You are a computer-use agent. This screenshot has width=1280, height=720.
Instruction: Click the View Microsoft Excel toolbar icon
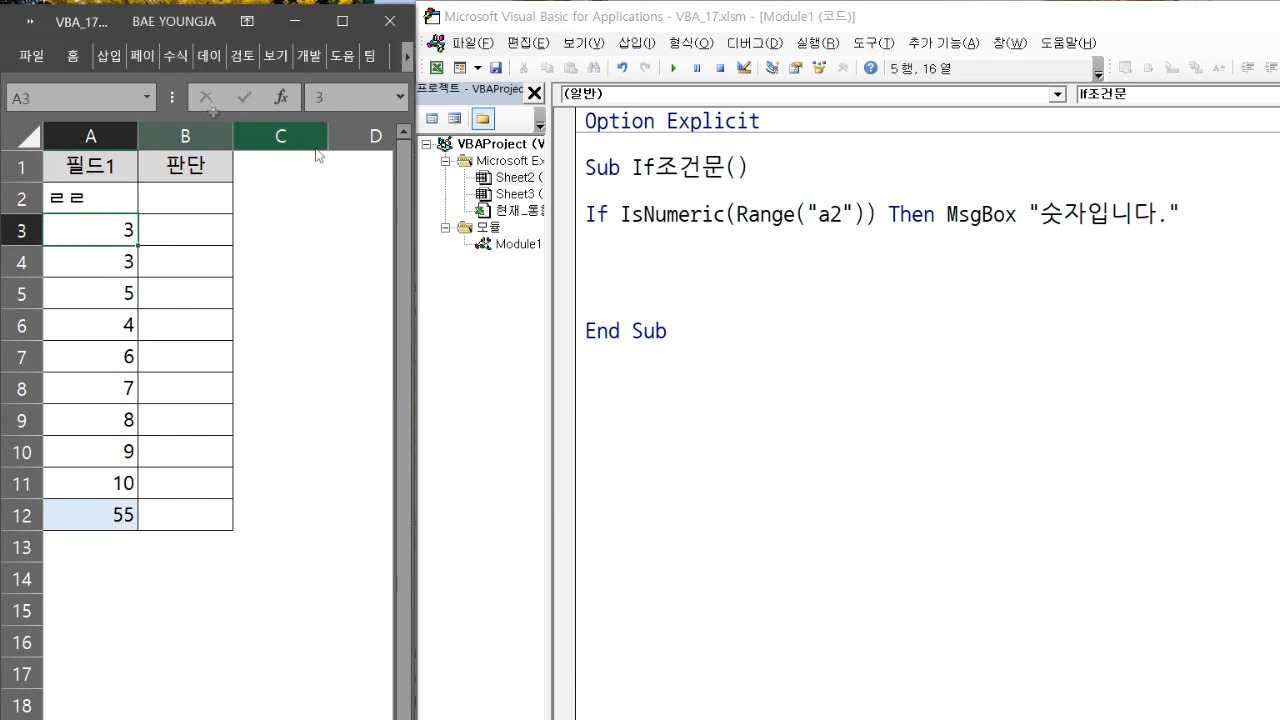click(437, 68)
